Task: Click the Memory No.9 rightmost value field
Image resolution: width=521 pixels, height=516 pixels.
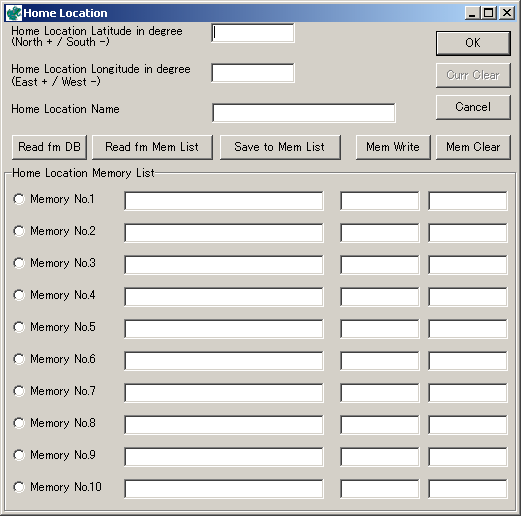Action: pyautogui.click(x=468, y=457)
